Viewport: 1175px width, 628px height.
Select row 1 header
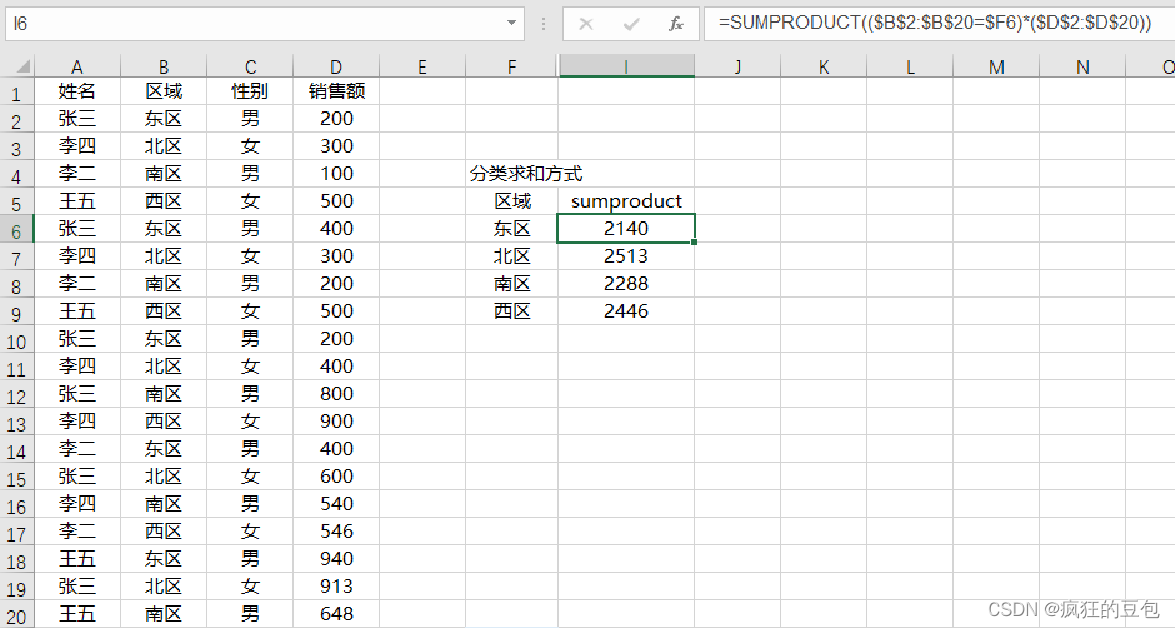click(x=16, y=93)
